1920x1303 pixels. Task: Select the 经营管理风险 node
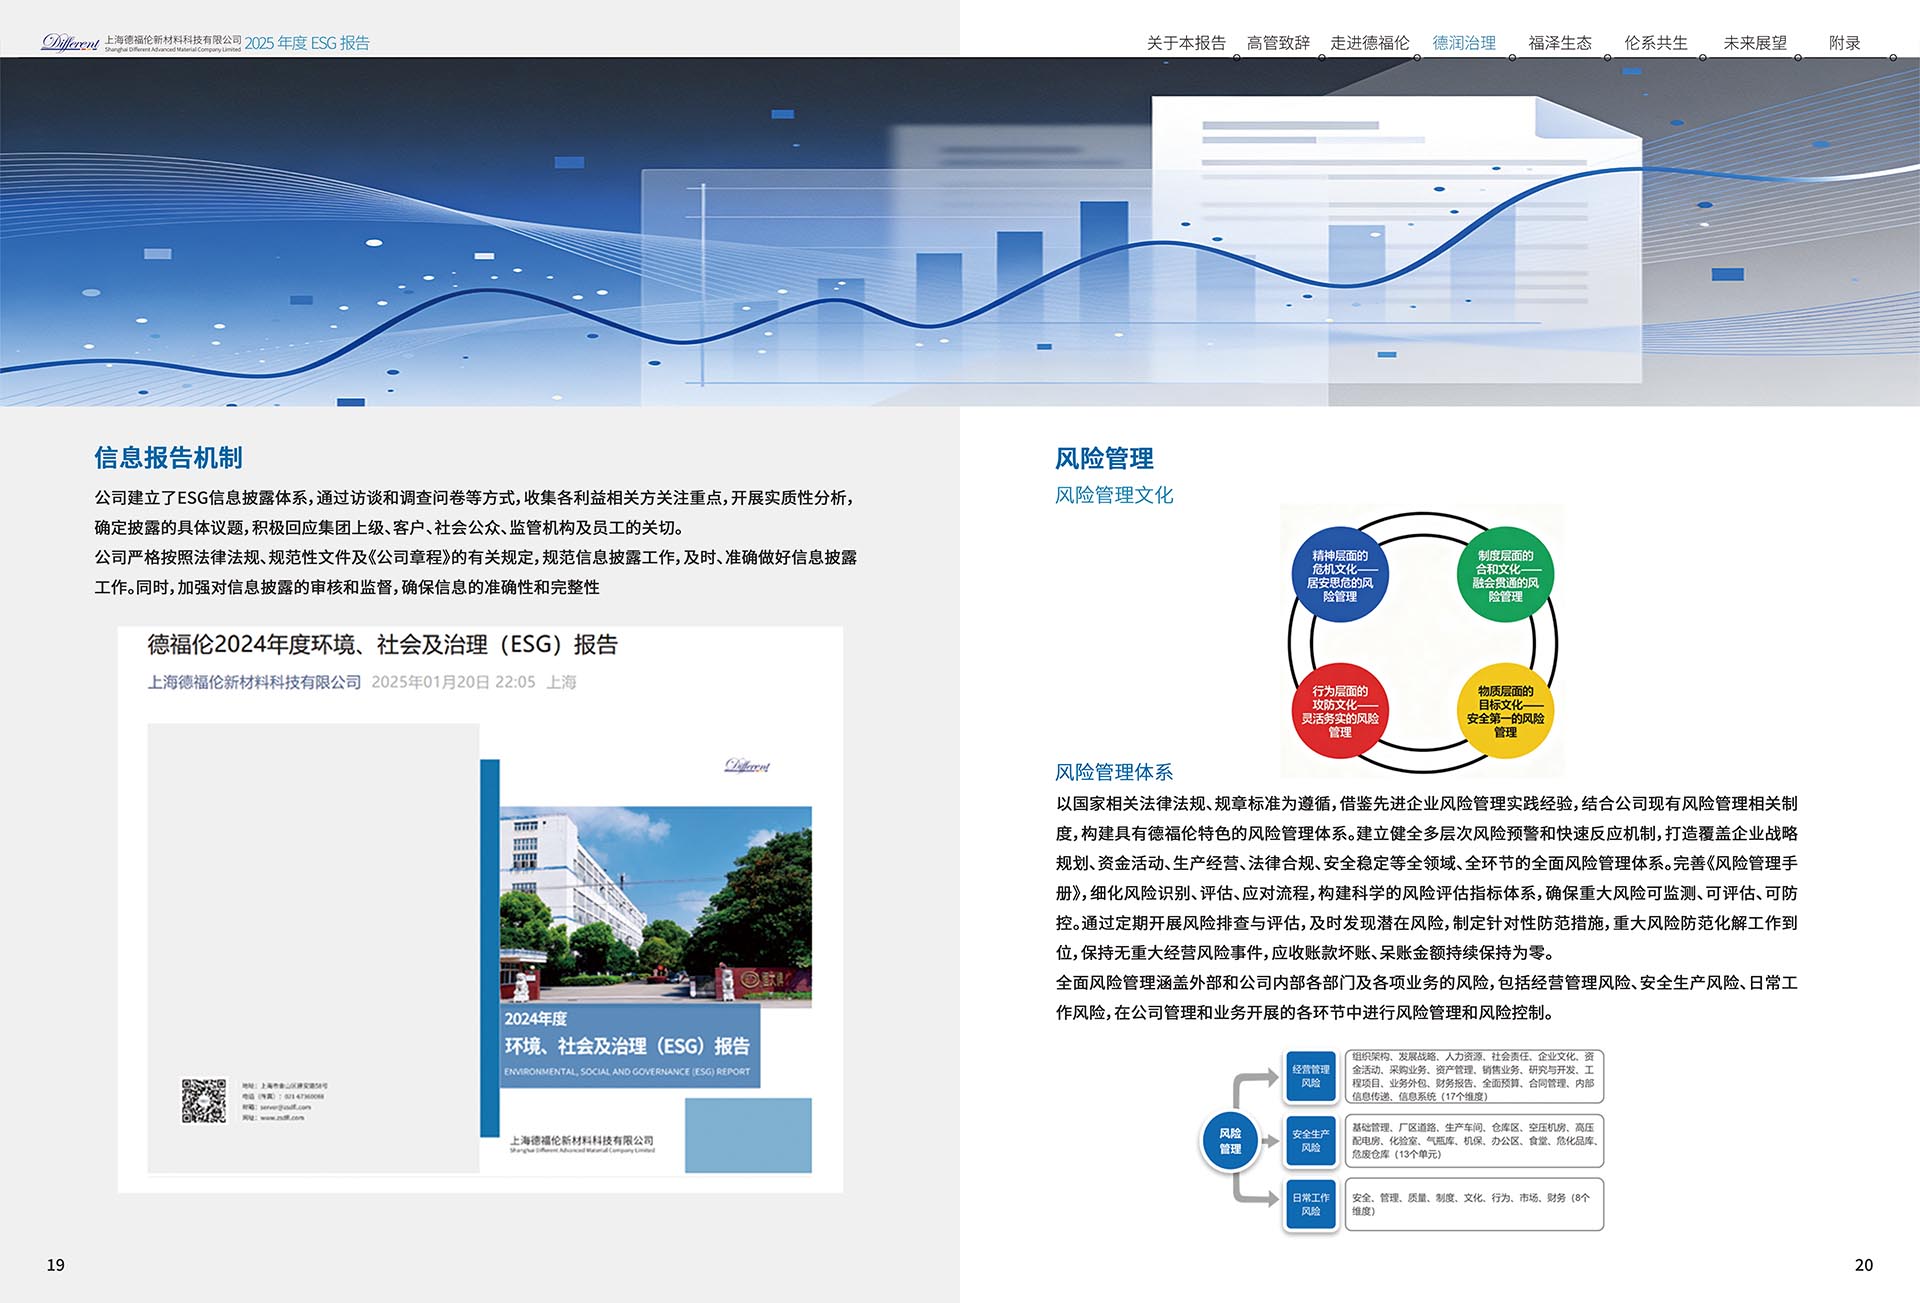[1310, 1074]
